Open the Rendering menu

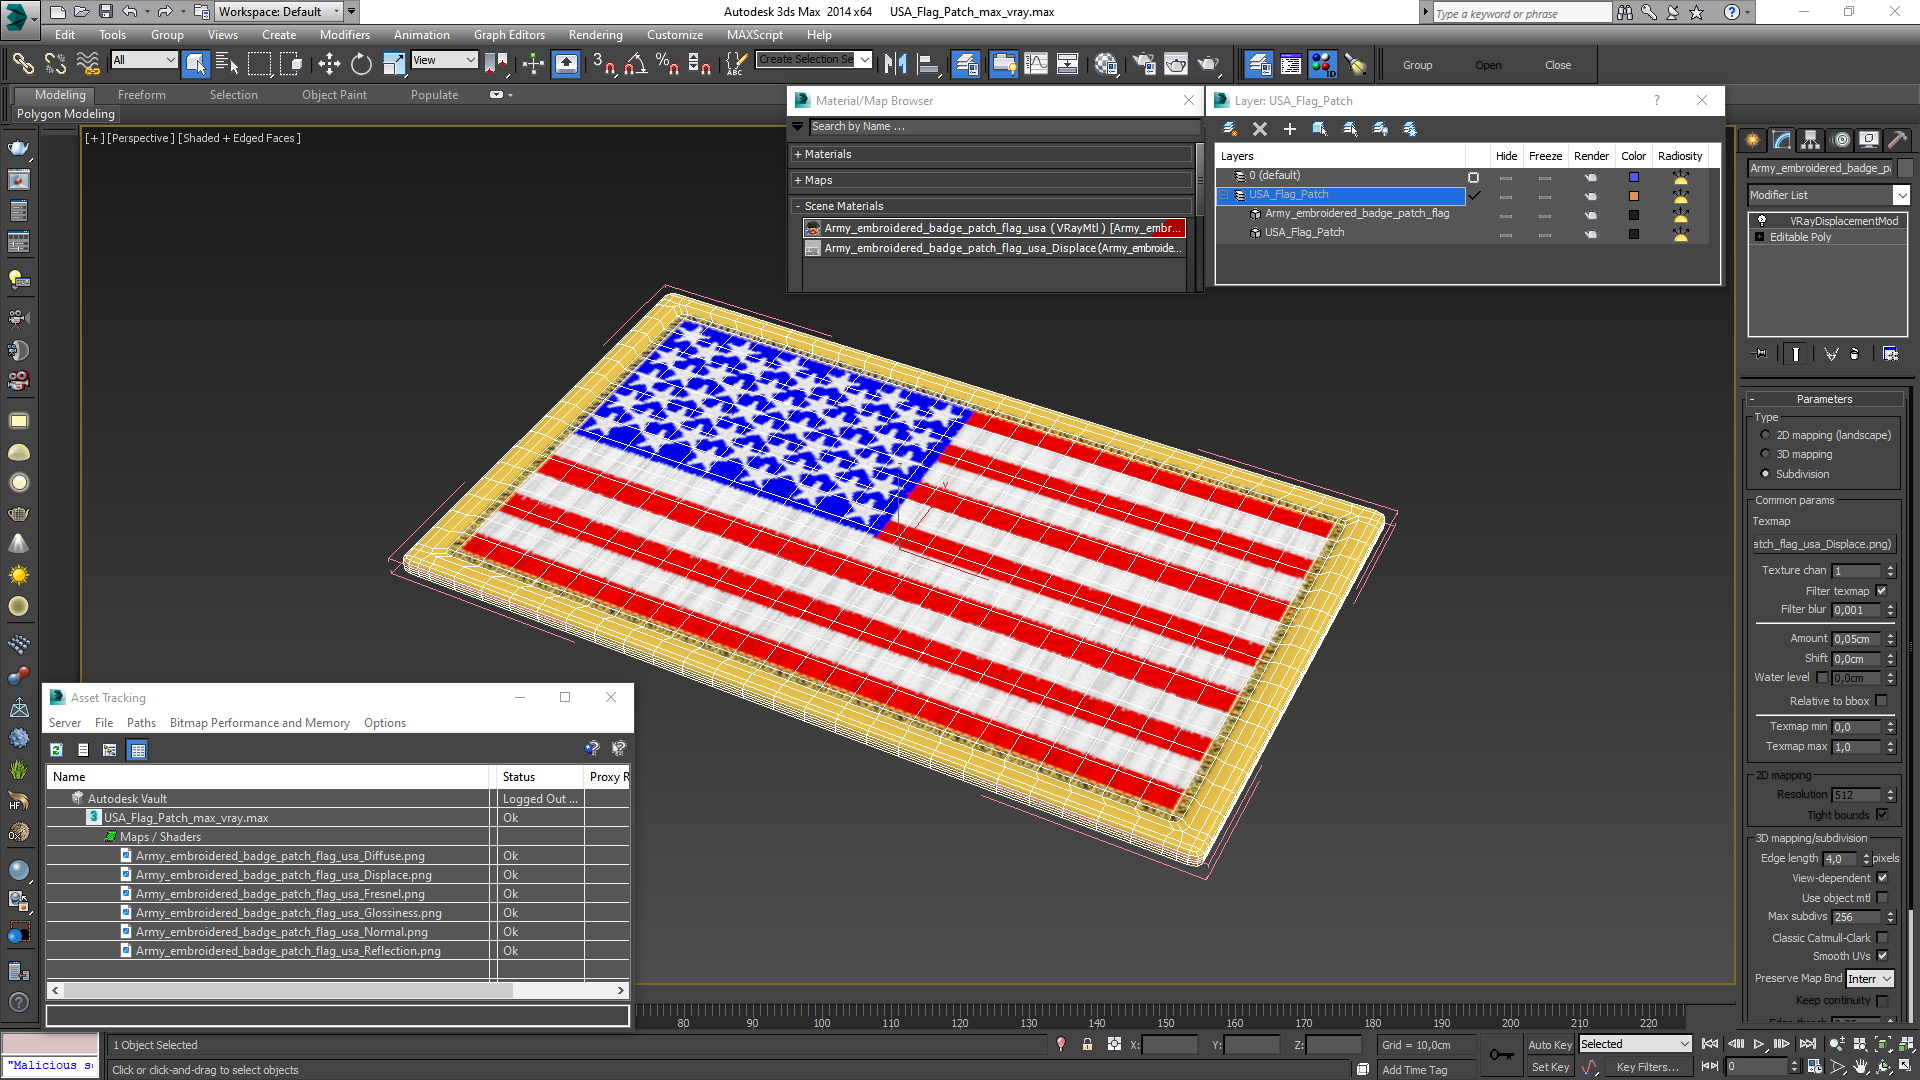pos(595,34)
